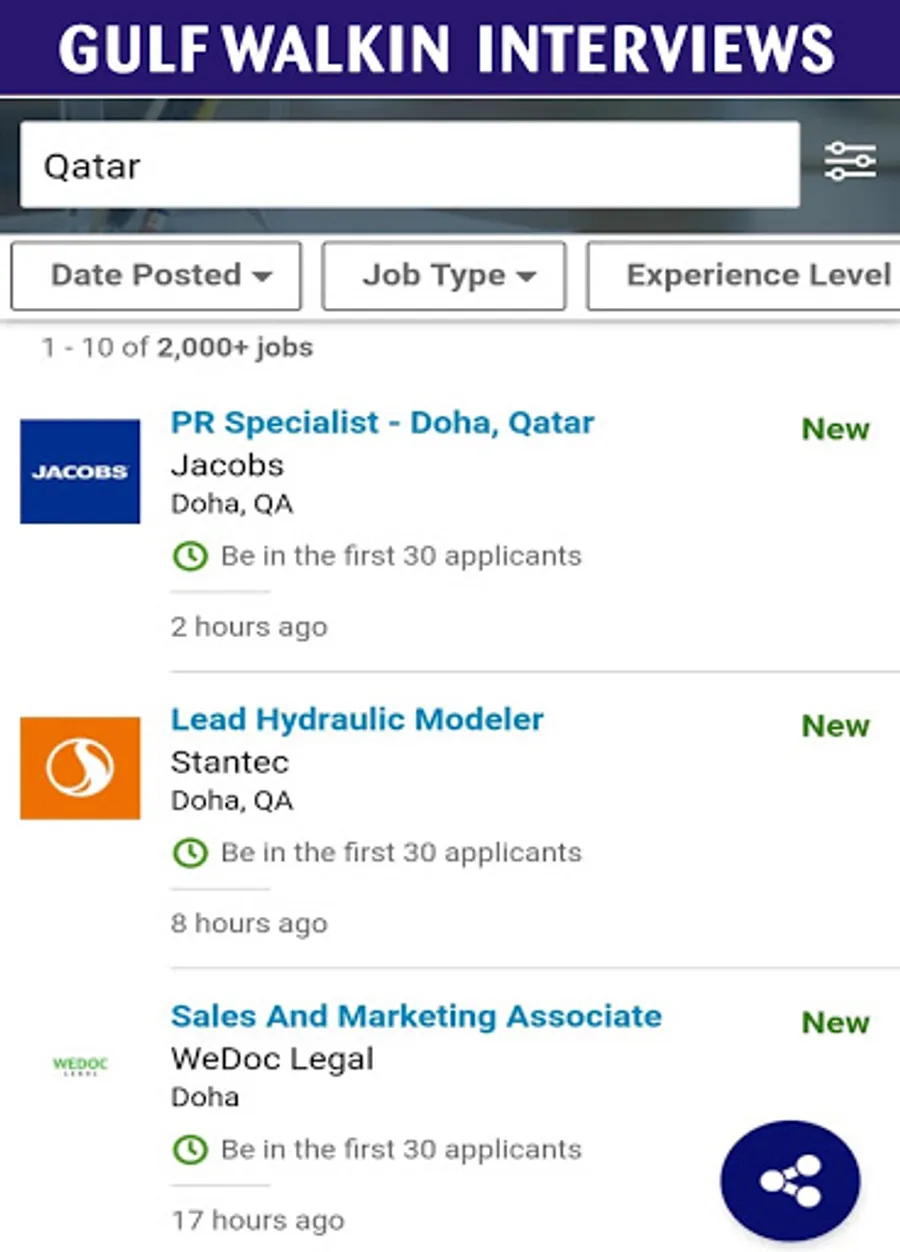Screen dimensions: 900x1252
Task: Tap the blue share floating button
Action: (790, 1181)
